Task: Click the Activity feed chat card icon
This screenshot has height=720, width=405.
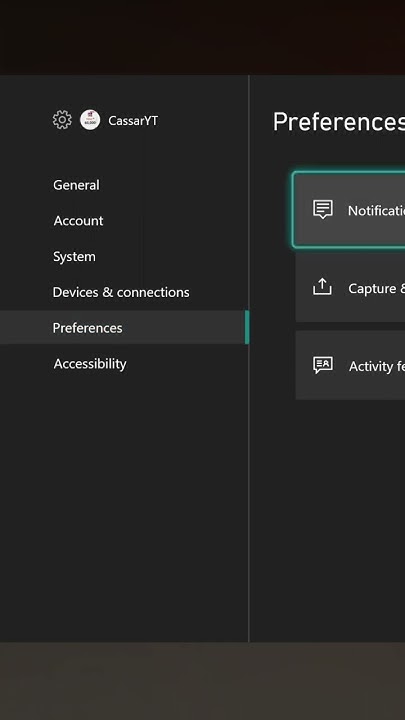Action: pos(323,365)
